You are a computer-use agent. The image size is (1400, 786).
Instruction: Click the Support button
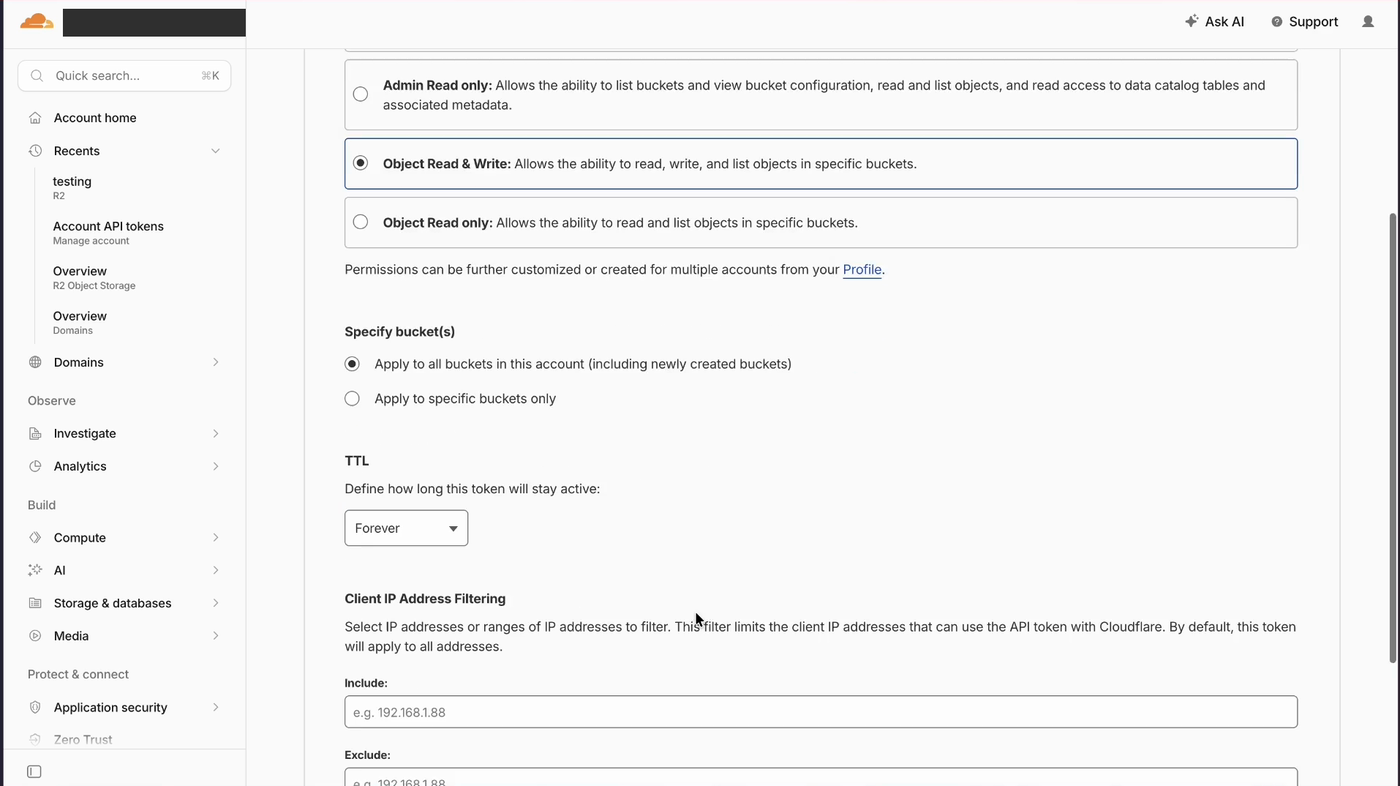pos(1304,22)
